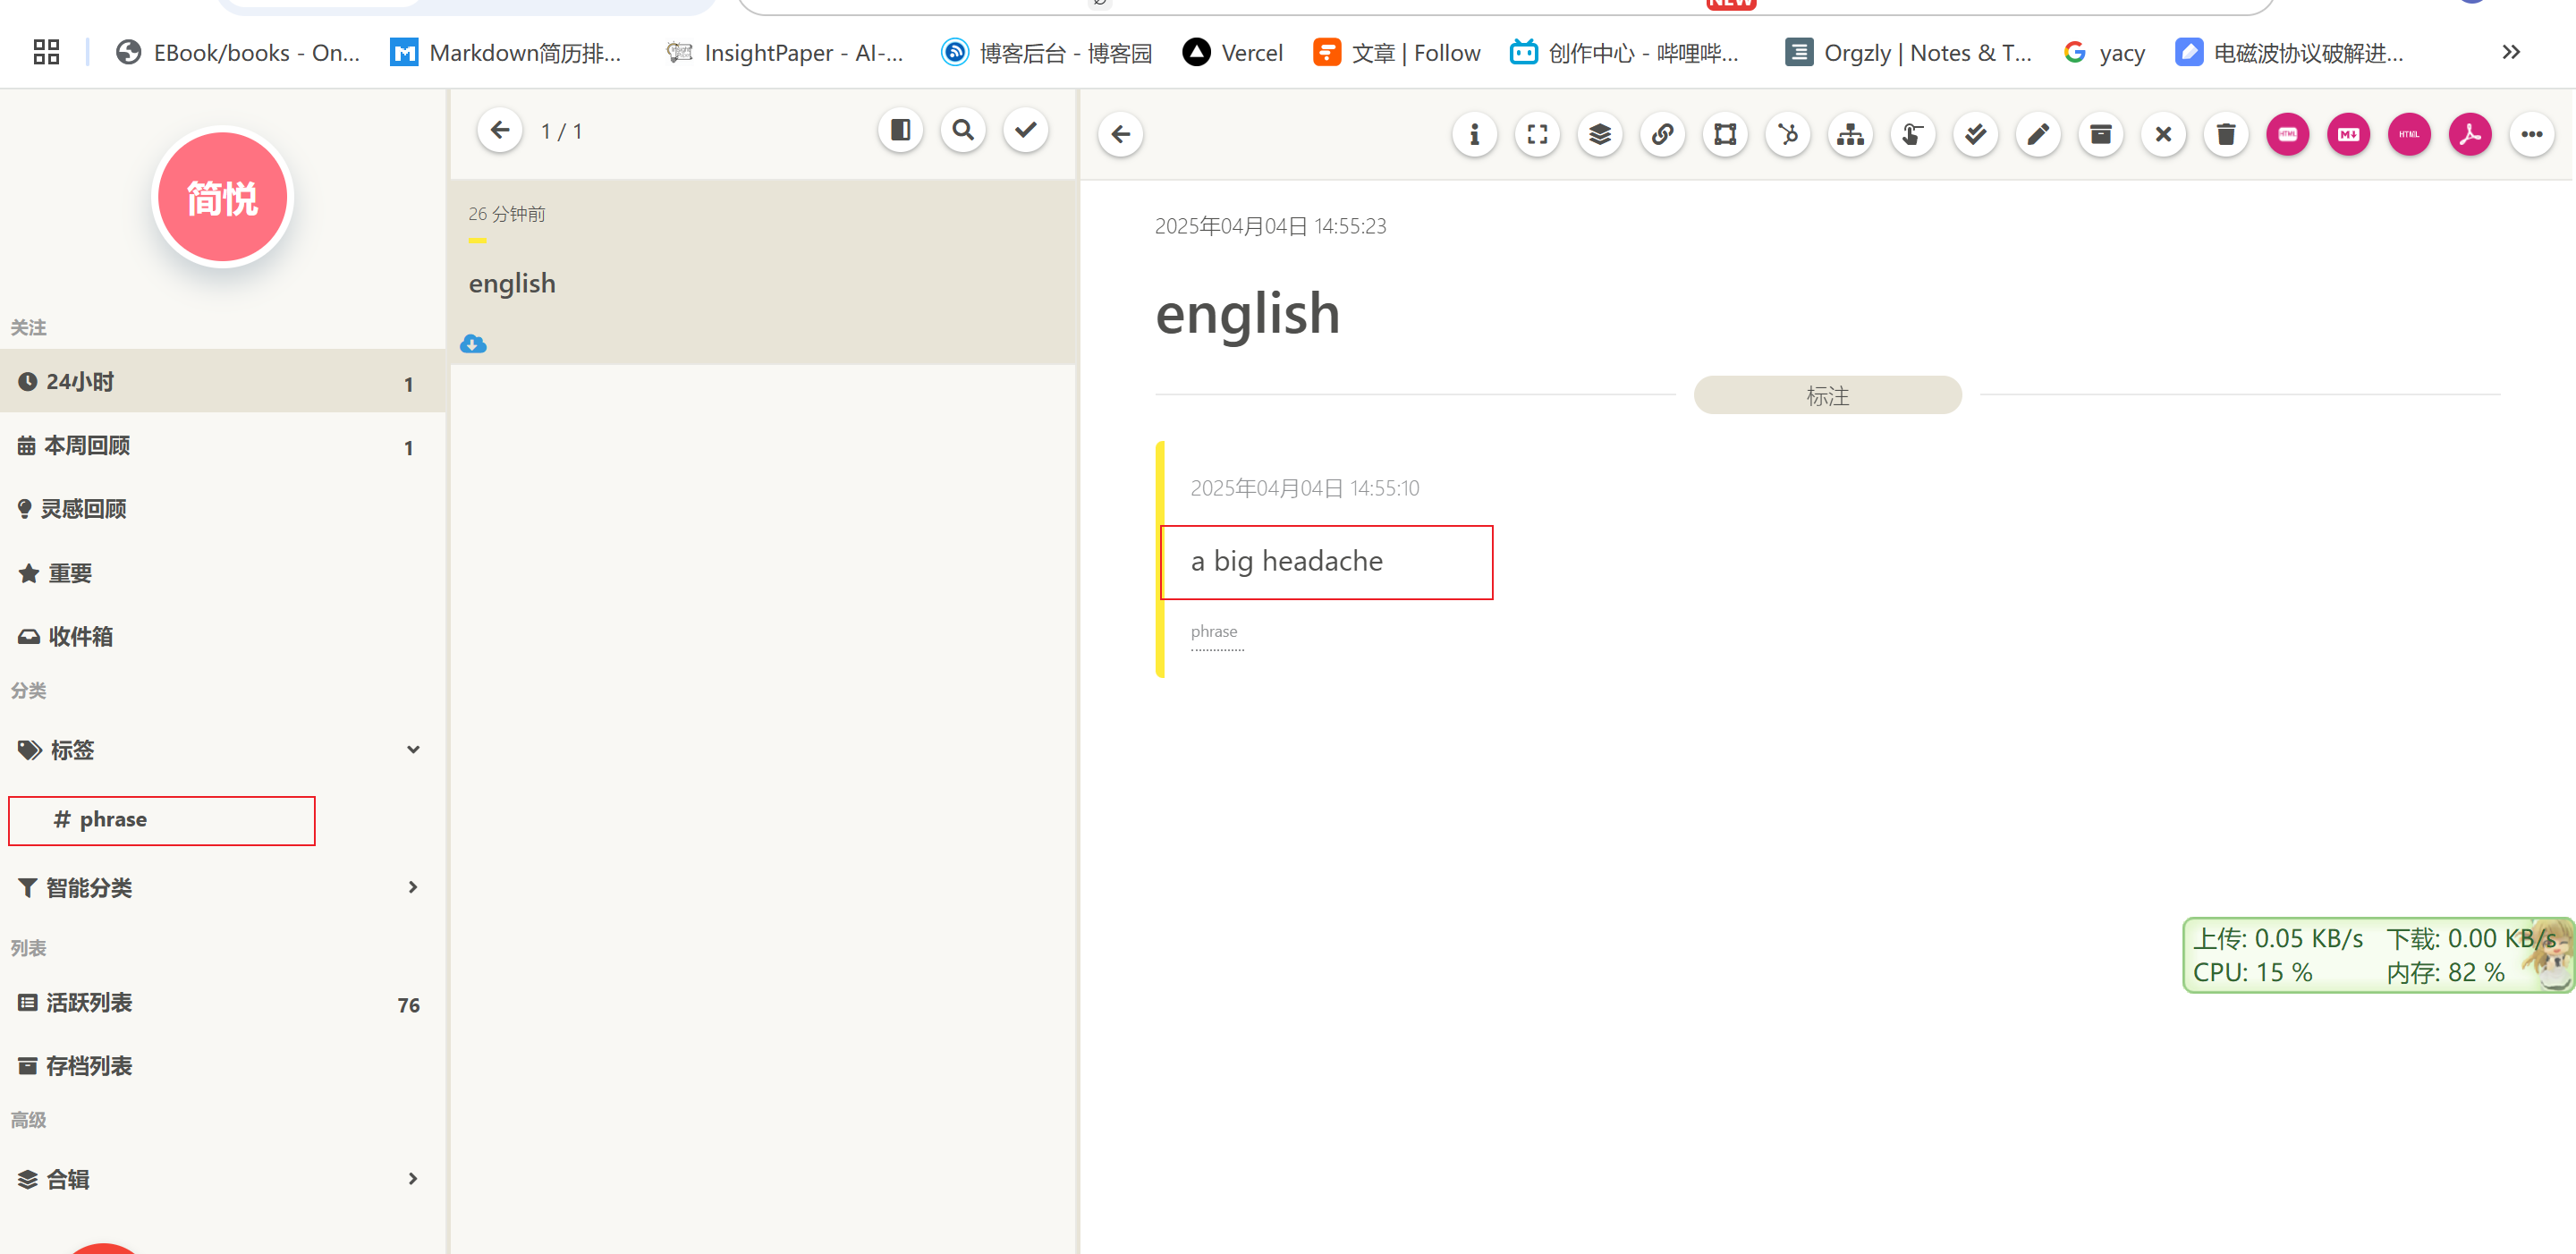Screen dimensions: 2576x1254
Task: Click the english article title heading
Action: point(1247,314)
